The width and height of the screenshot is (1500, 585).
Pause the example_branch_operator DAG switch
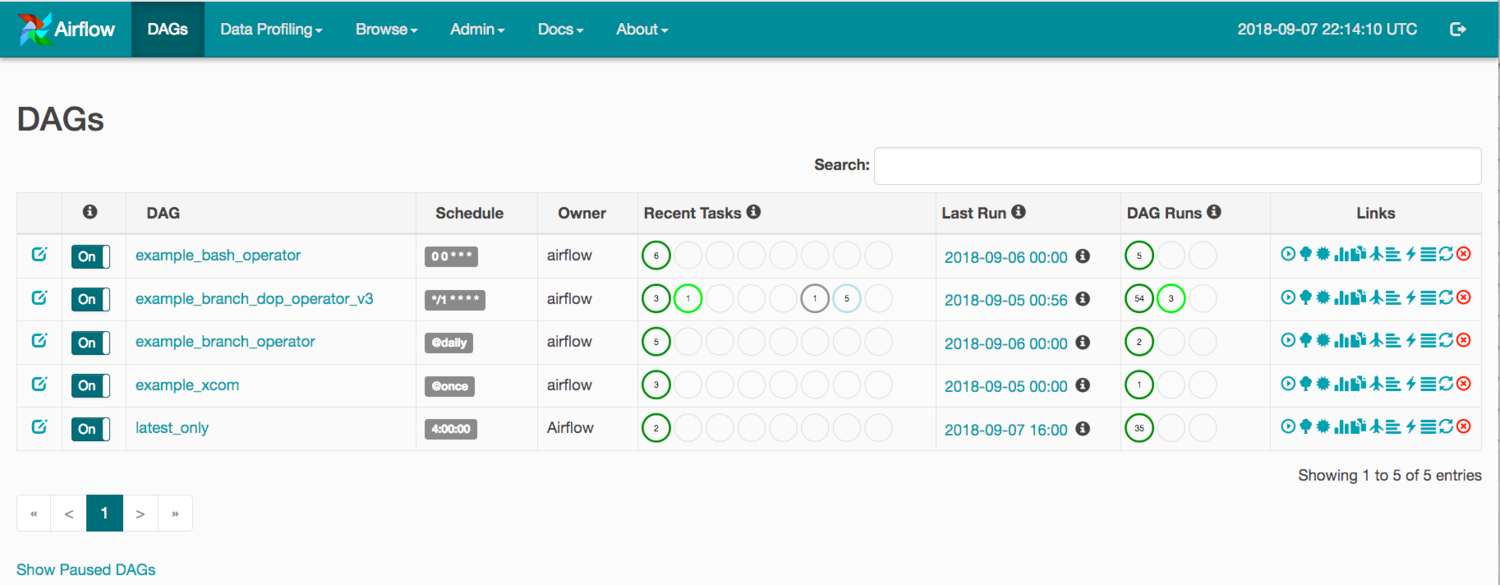[x=90, y=342]
